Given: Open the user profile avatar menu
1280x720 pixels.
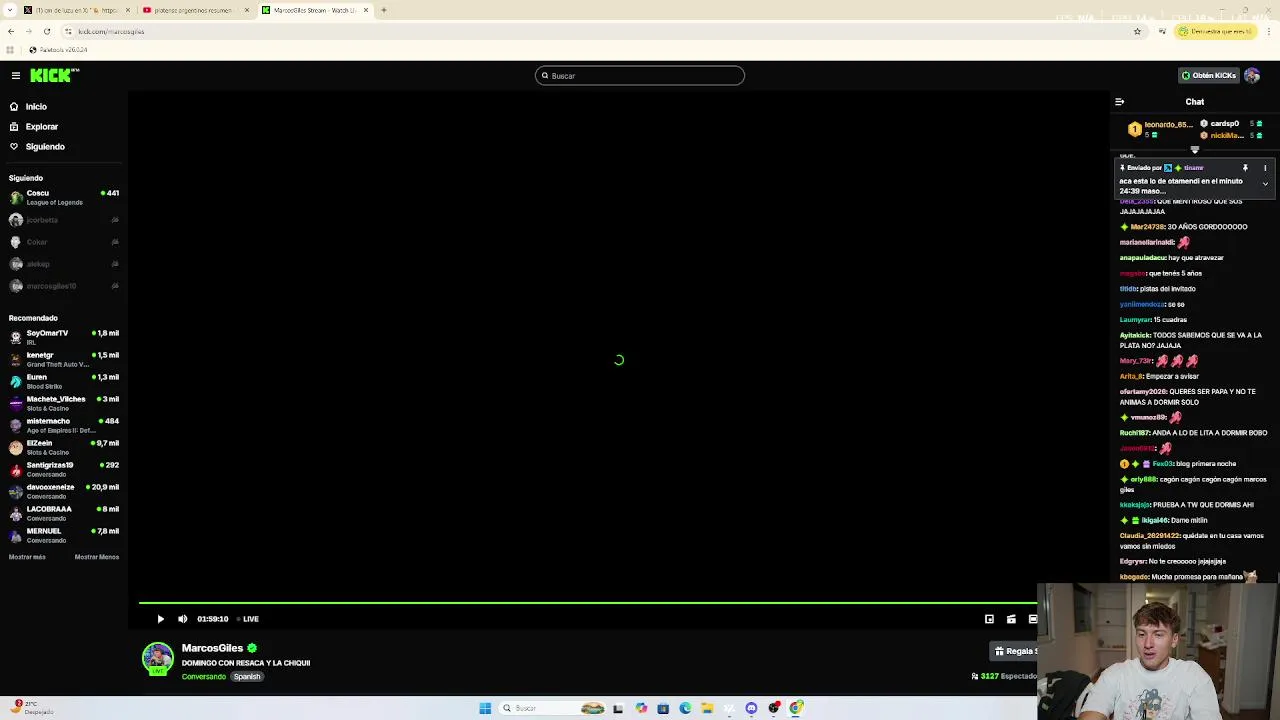Looking at the screenshot, I should [x=1252, y=75].
